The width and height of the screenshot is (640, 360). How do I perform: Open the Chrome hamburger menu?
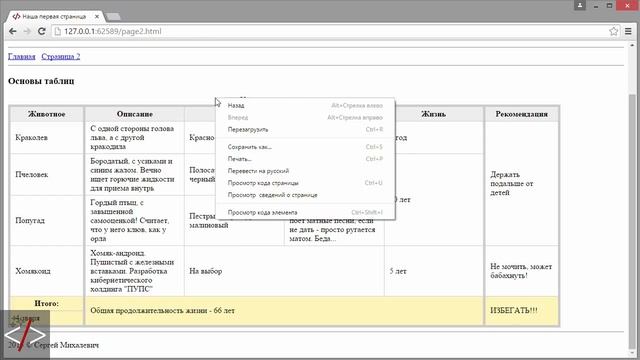coord(628,31)
